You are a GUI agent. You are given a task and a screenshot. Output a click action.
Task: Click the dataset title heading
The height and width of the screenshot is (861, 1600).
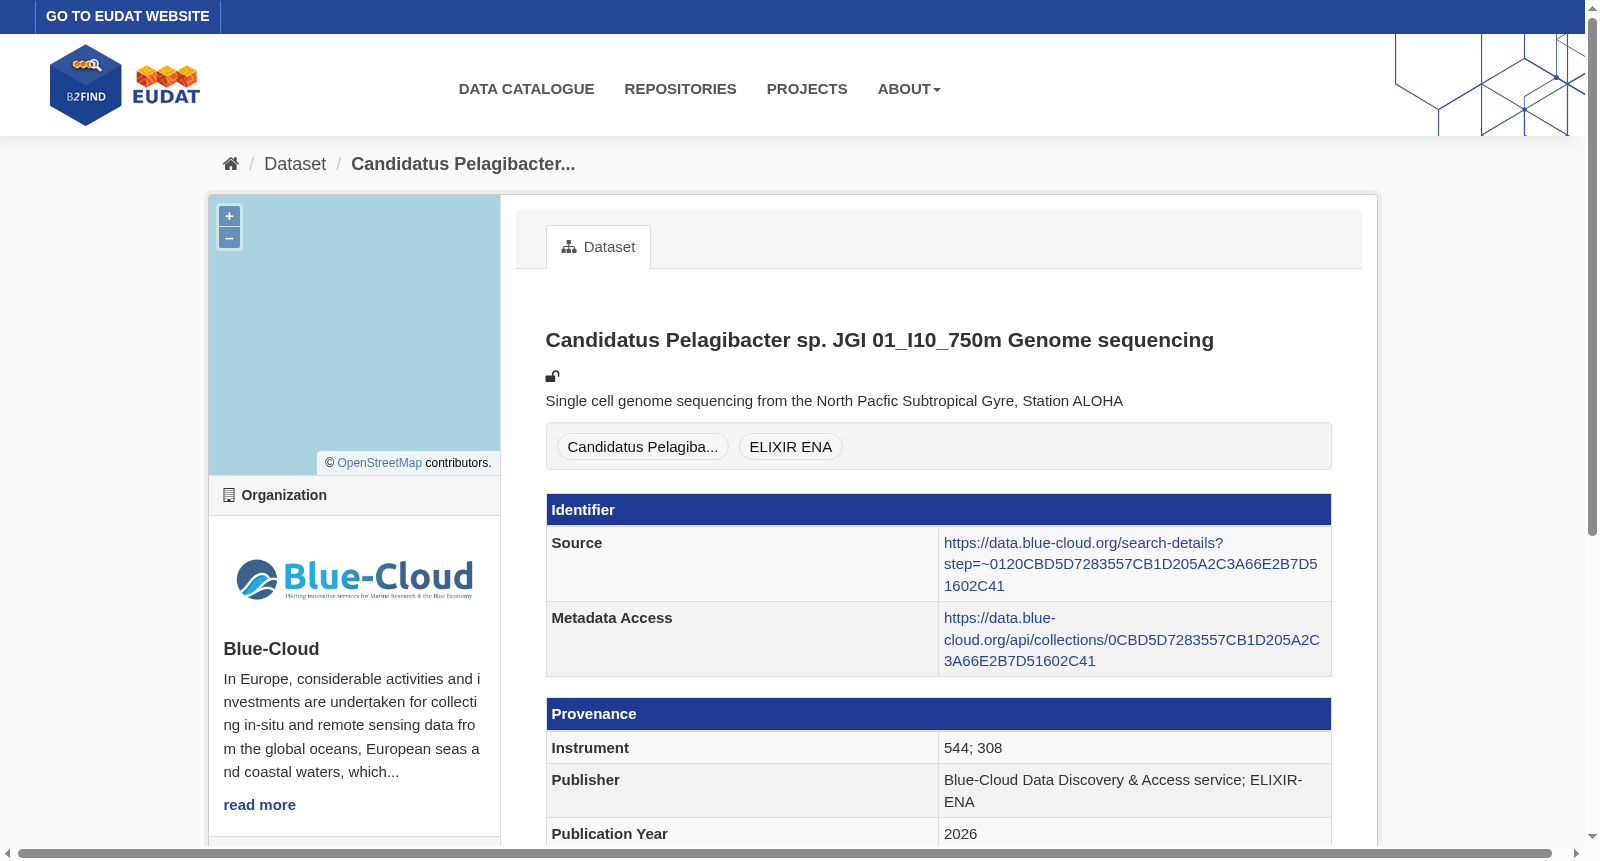(880, 340)
